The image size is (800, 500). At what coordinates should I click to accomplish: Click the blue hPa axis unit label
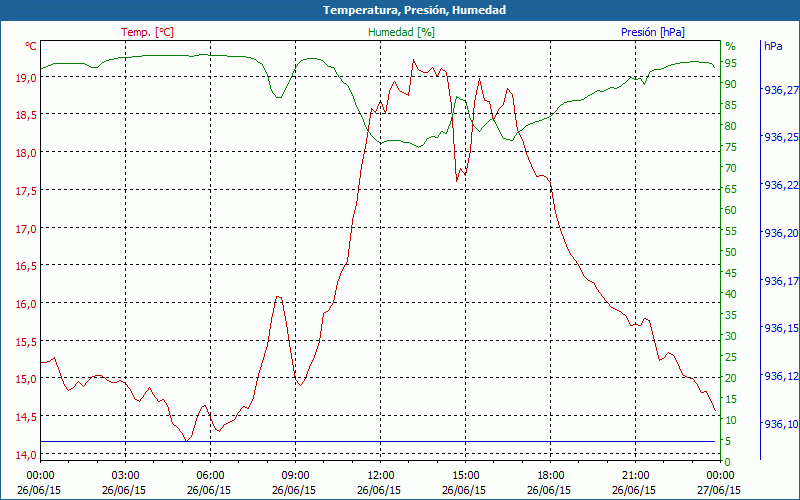(773, 46)
